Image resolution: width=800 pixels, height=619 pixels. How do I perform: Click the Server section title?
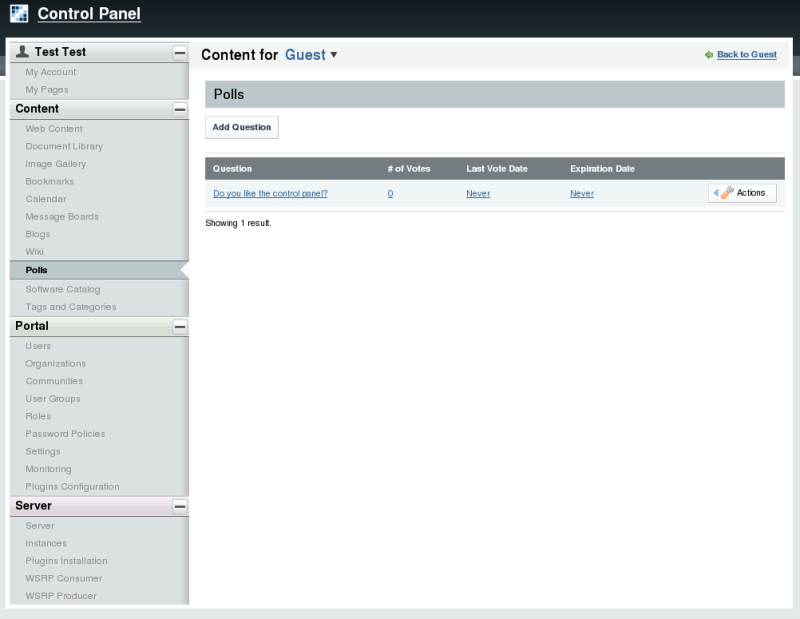pos(33,506)
